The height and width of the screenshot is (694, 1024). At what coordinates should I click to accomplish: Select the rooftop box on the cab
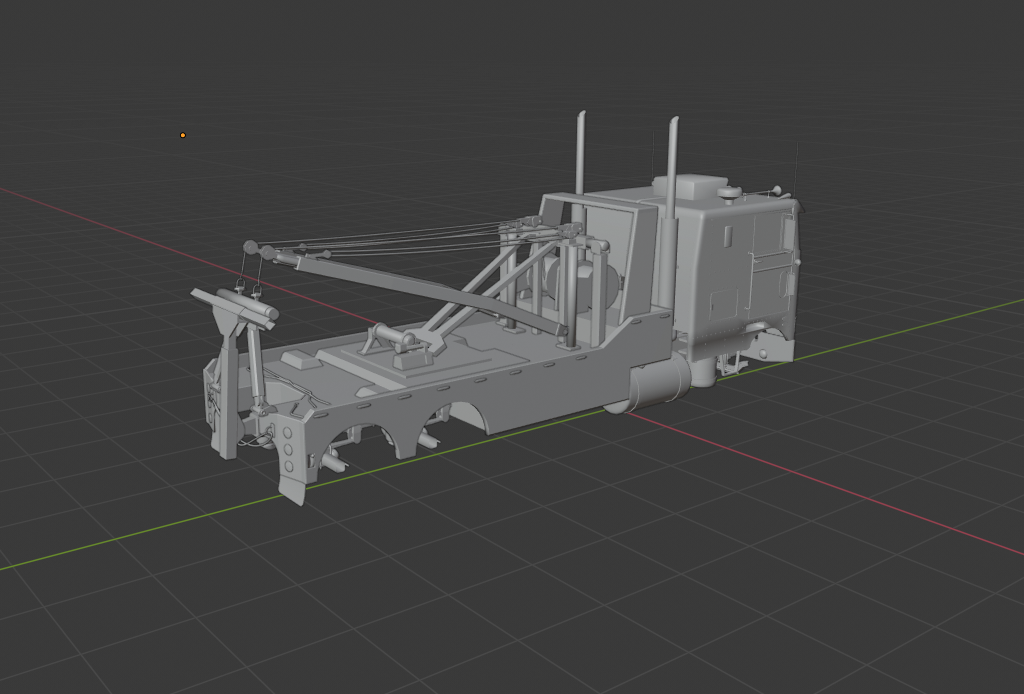pyautogui.click(x=690, y=187)
